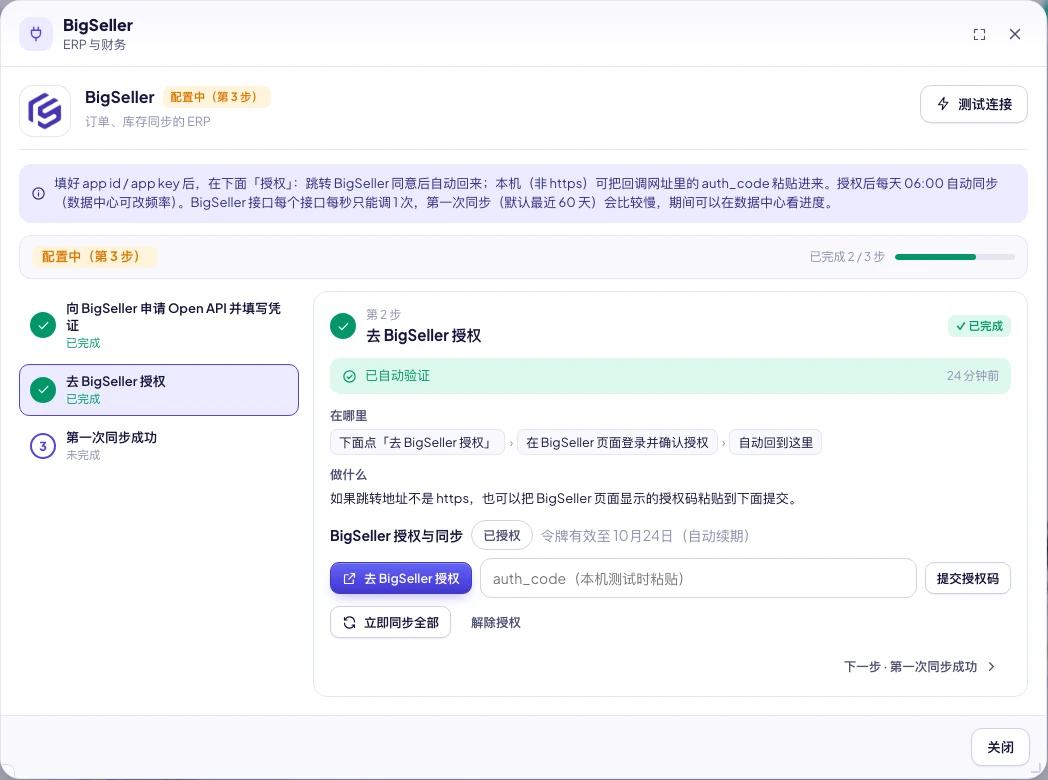Click the 已自动验证 check circle icon
The height and width of the screenshot is (780, 1048).
349,376
